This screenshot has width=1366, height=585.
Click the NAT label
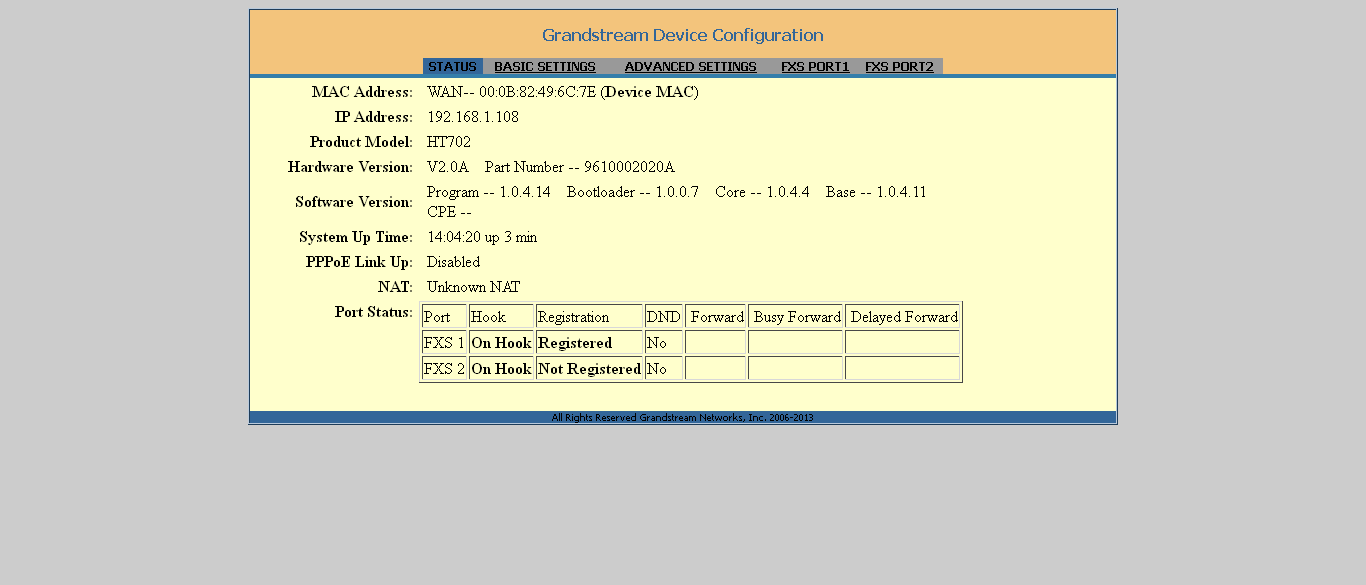point(395,287)
